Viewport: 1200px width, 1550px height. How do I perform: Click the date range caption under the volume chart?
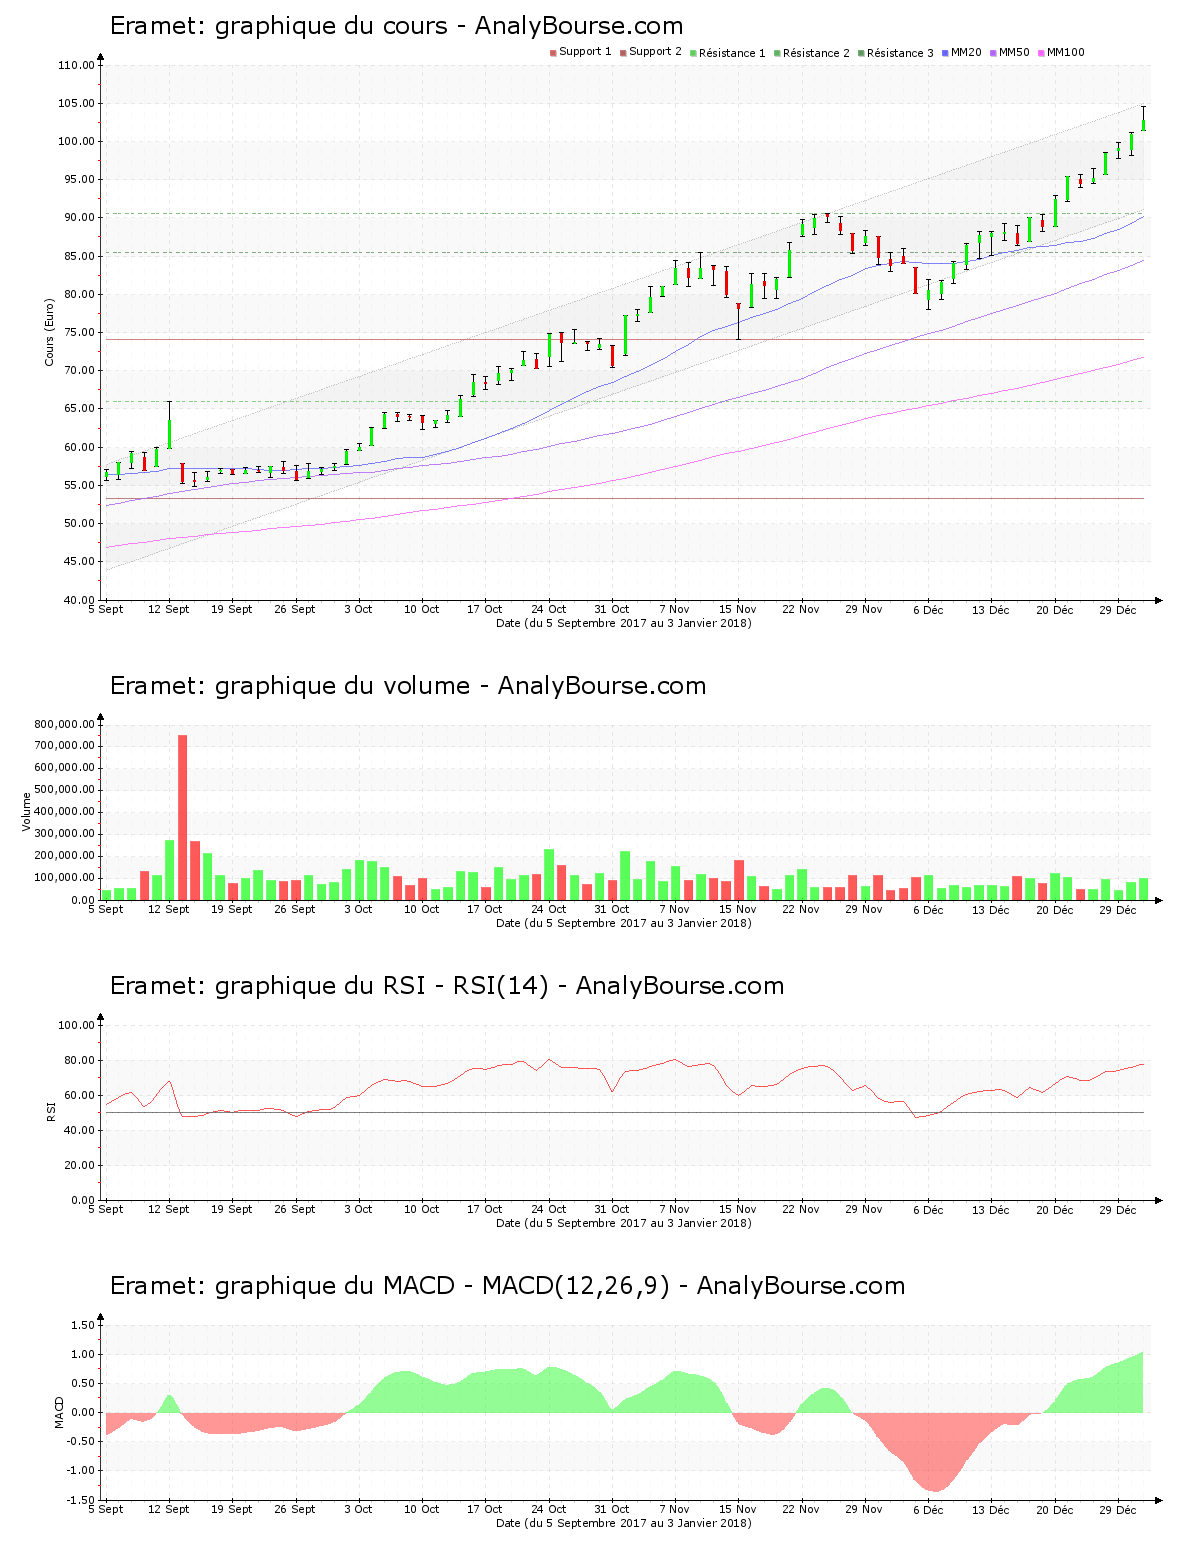pos(624,923)
